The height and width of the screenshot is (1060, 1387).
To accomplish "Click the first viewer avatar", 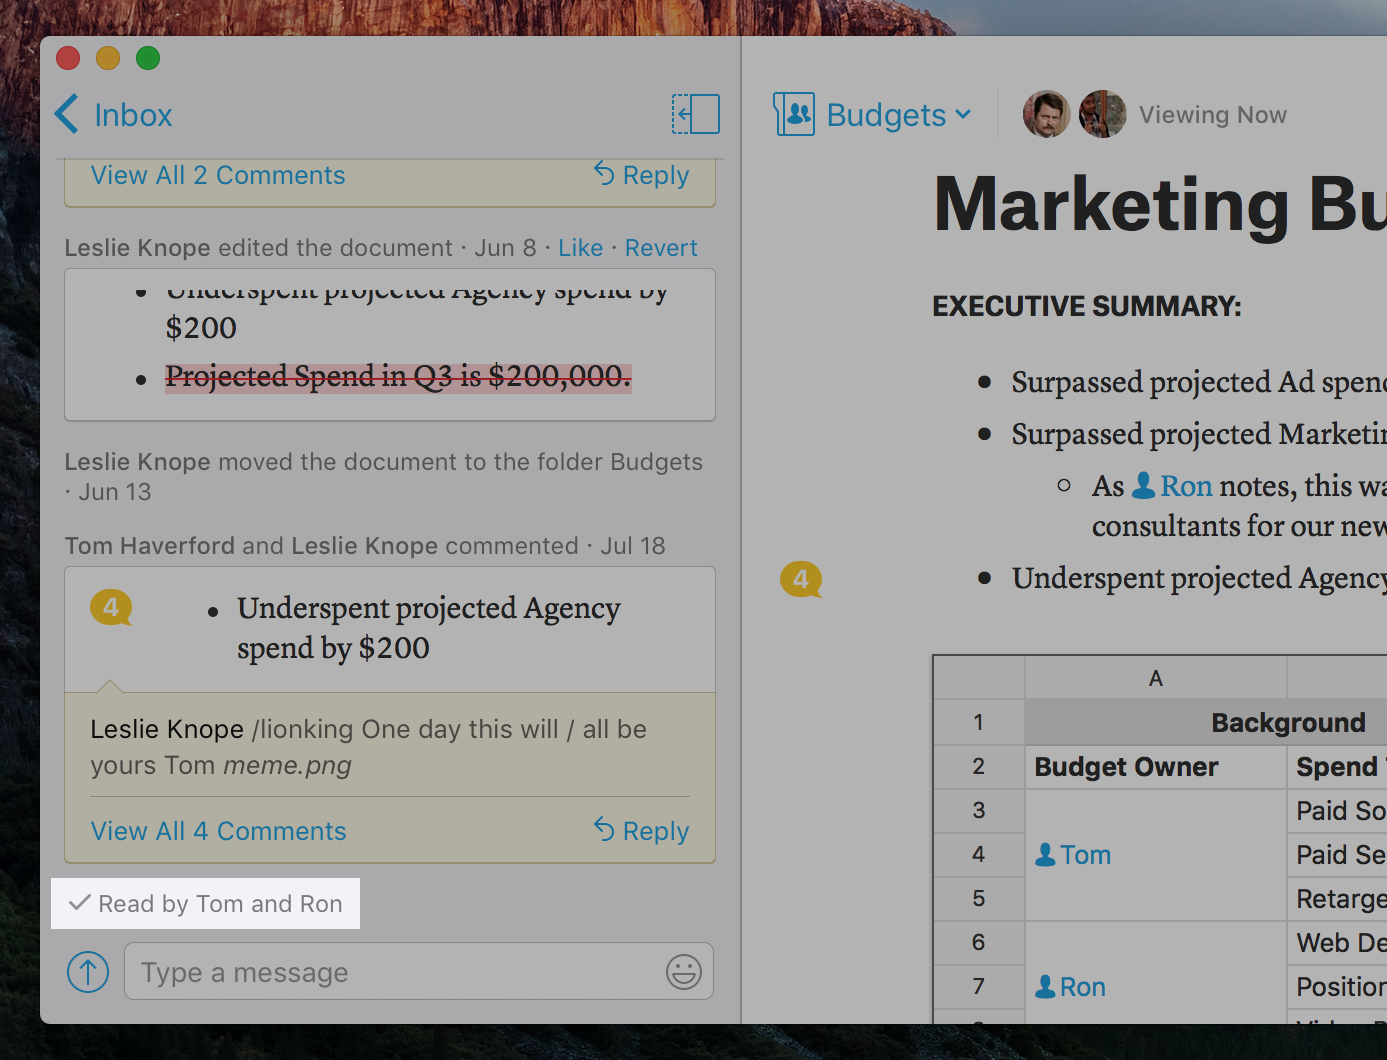I will click(x=1046, y=114).
